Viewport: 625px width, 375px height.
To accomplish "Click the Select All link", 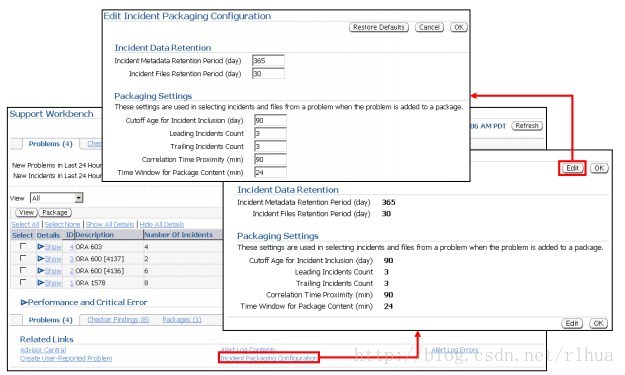I will (25, 225).
